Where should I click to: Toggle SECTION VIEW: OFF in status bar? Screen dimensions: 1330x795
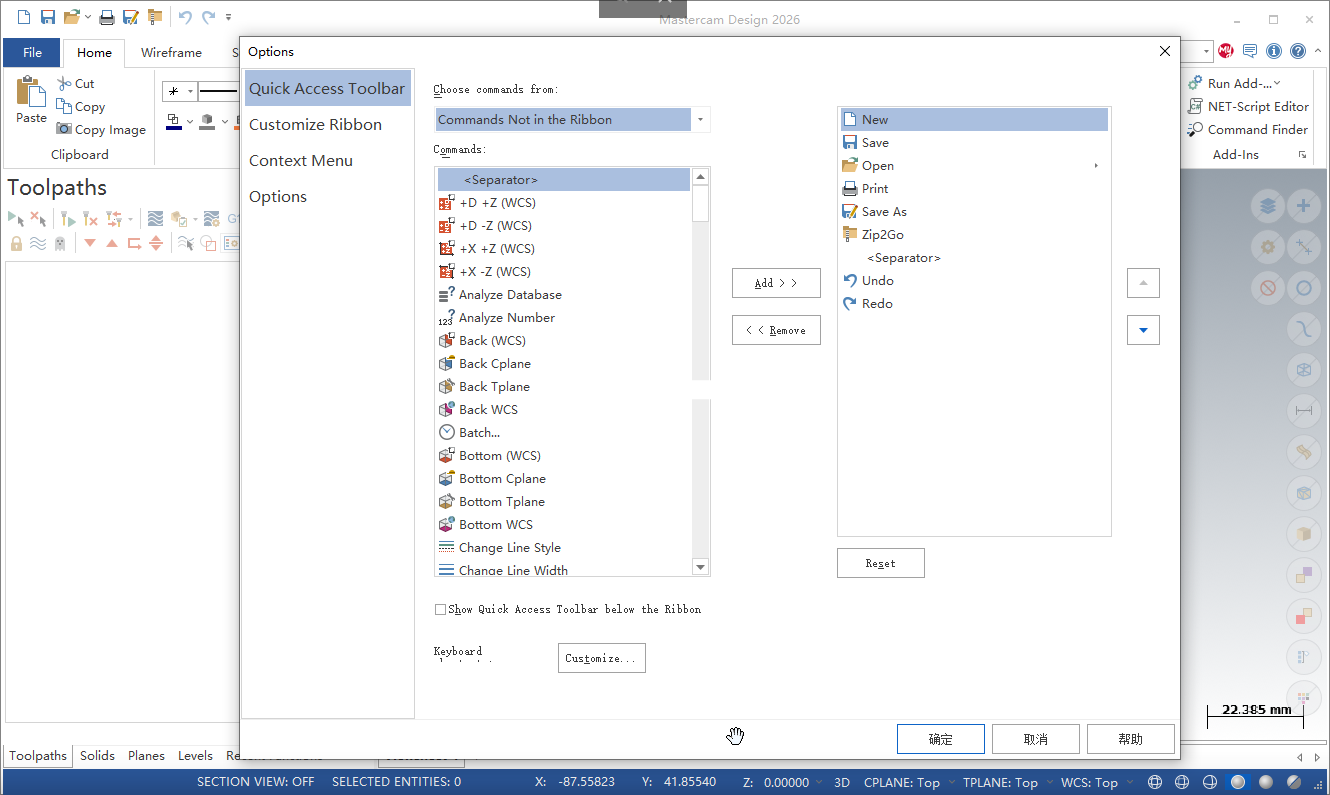[x=255, y=783]
